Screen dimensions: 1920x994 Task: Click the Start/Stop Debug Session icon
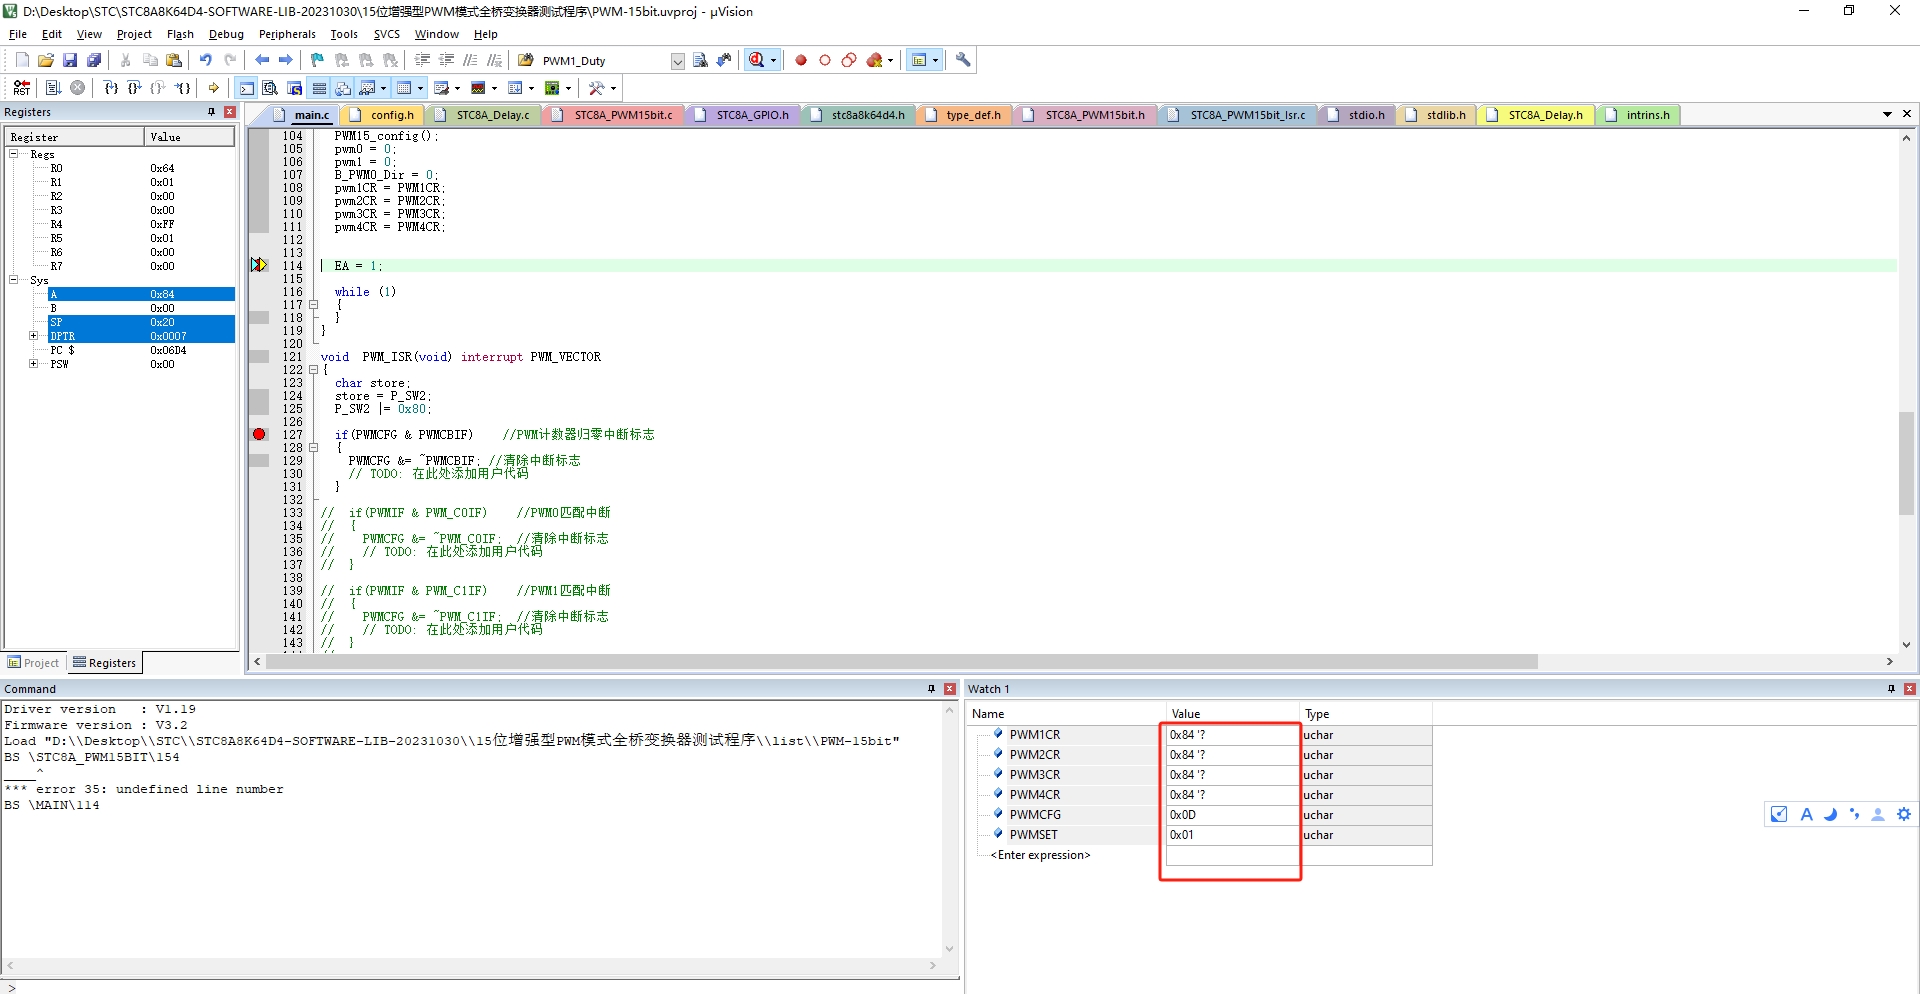point(757,60)
